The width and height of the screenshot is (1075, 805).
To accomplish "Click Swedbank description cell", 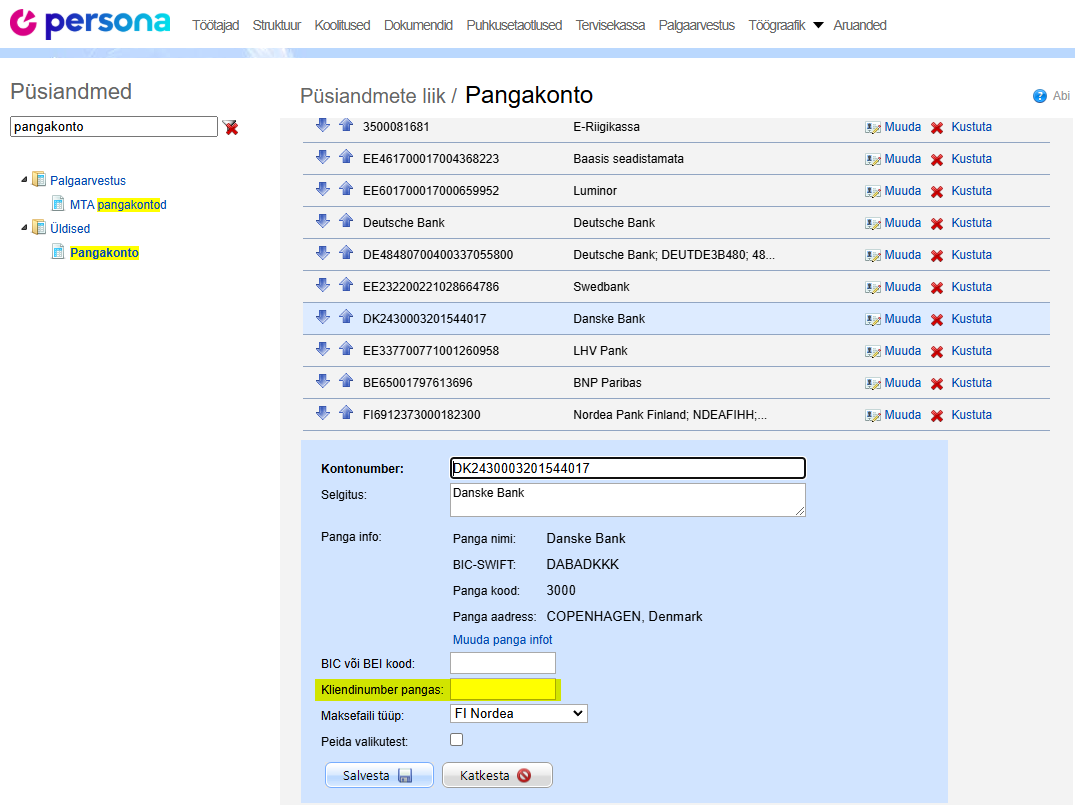I will 601,287.
